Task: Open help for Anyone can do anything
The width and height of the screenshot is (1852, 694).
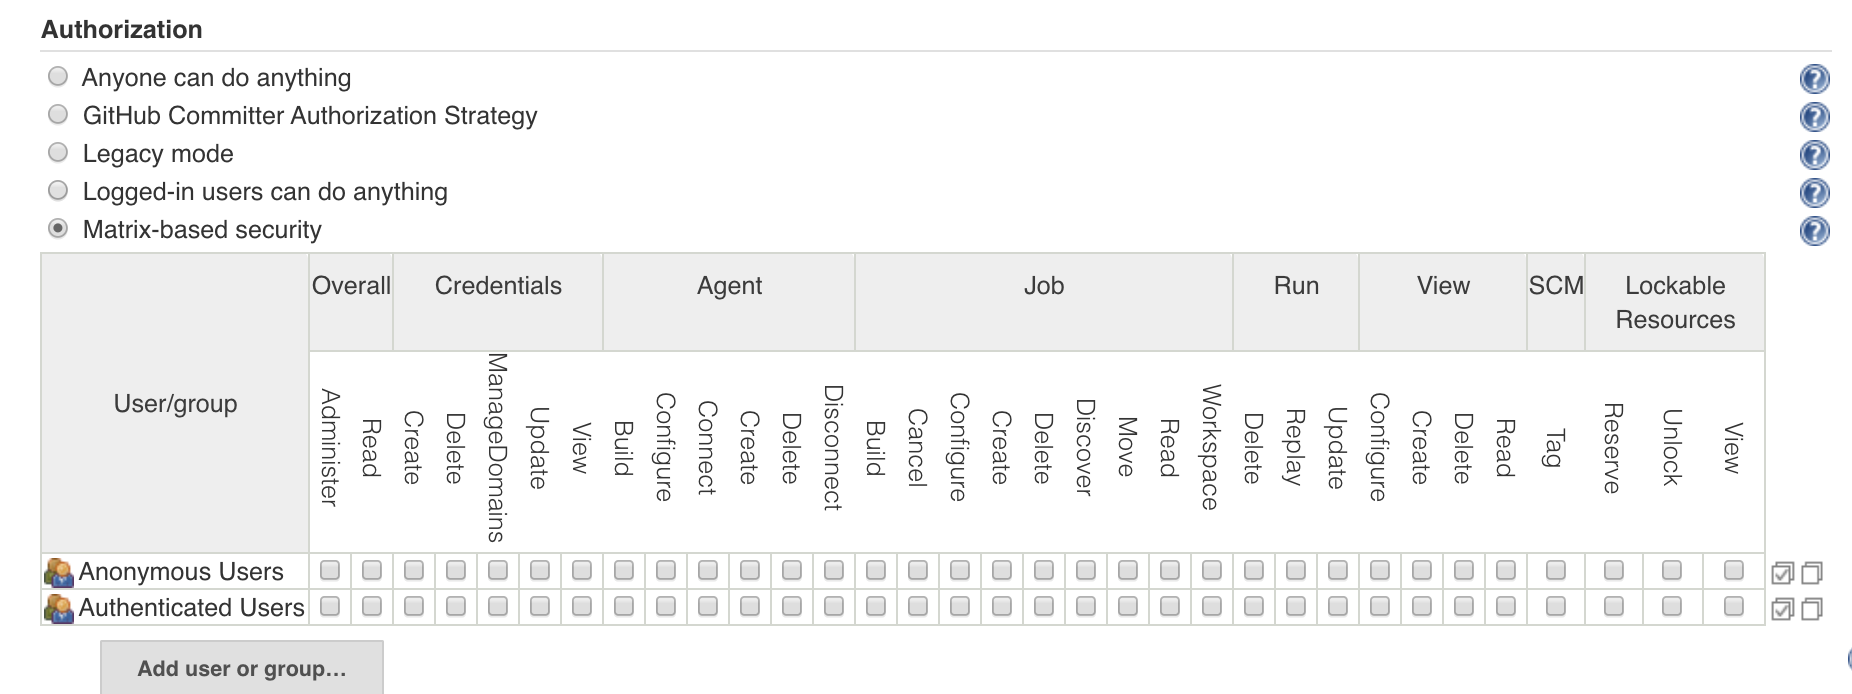Action: [x=1814, y=79]
